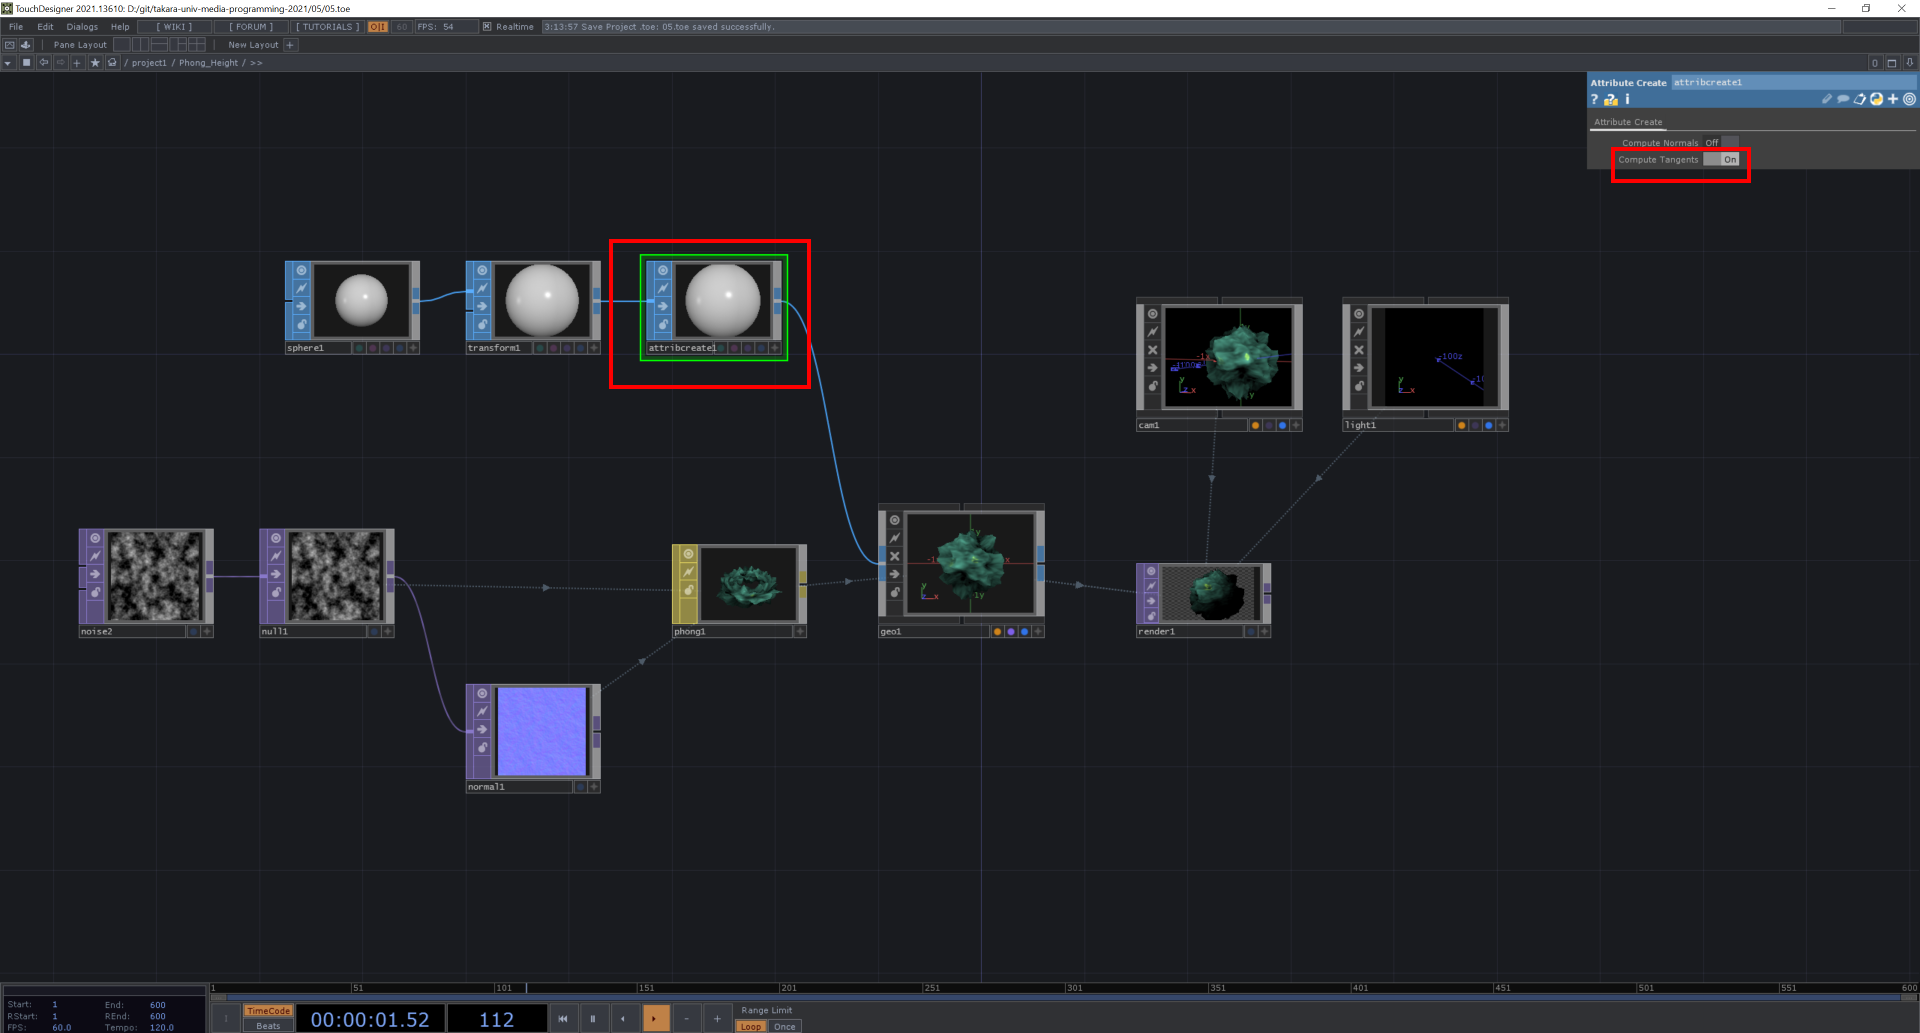The width and height of the screenshot is (1920, 1033).
Task: Expand the pane options down-arrow at top right
Action: (x=1909, y=63)
